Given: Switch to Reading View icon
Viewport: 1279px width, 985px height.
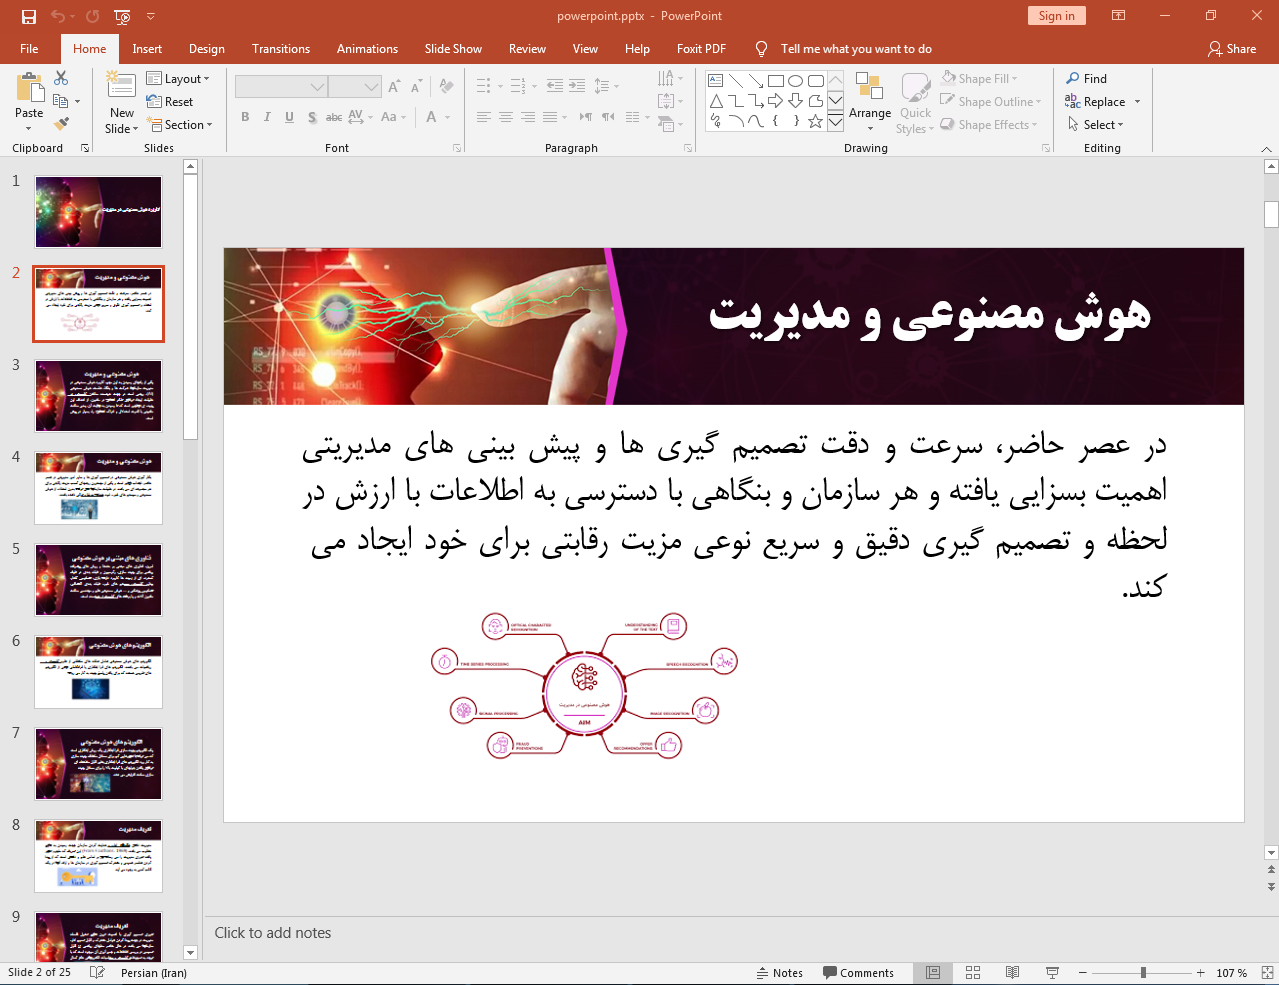Looking at the screenshot, I should tap(1012, 973).
